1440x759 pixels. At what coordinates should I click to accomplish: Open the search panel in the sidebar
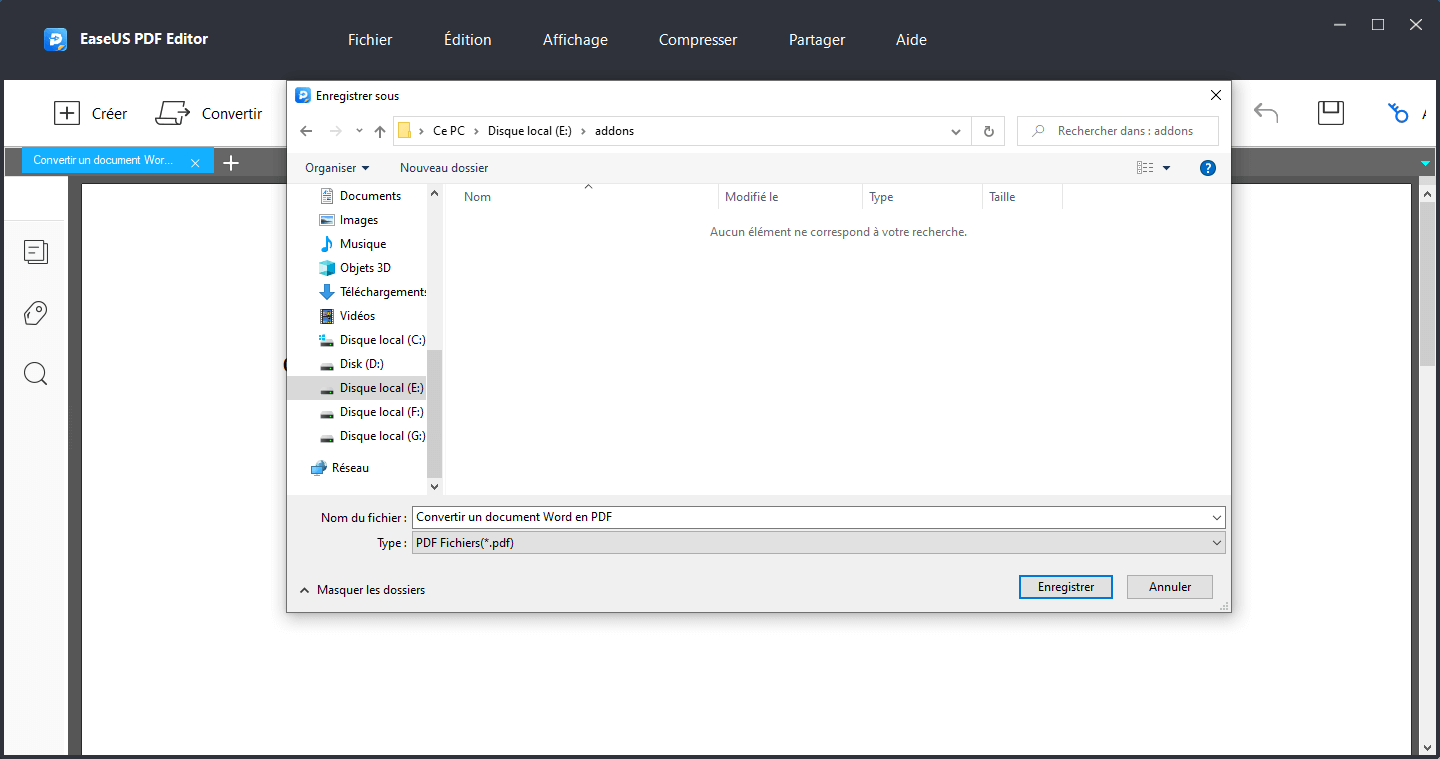click(35, 373)
